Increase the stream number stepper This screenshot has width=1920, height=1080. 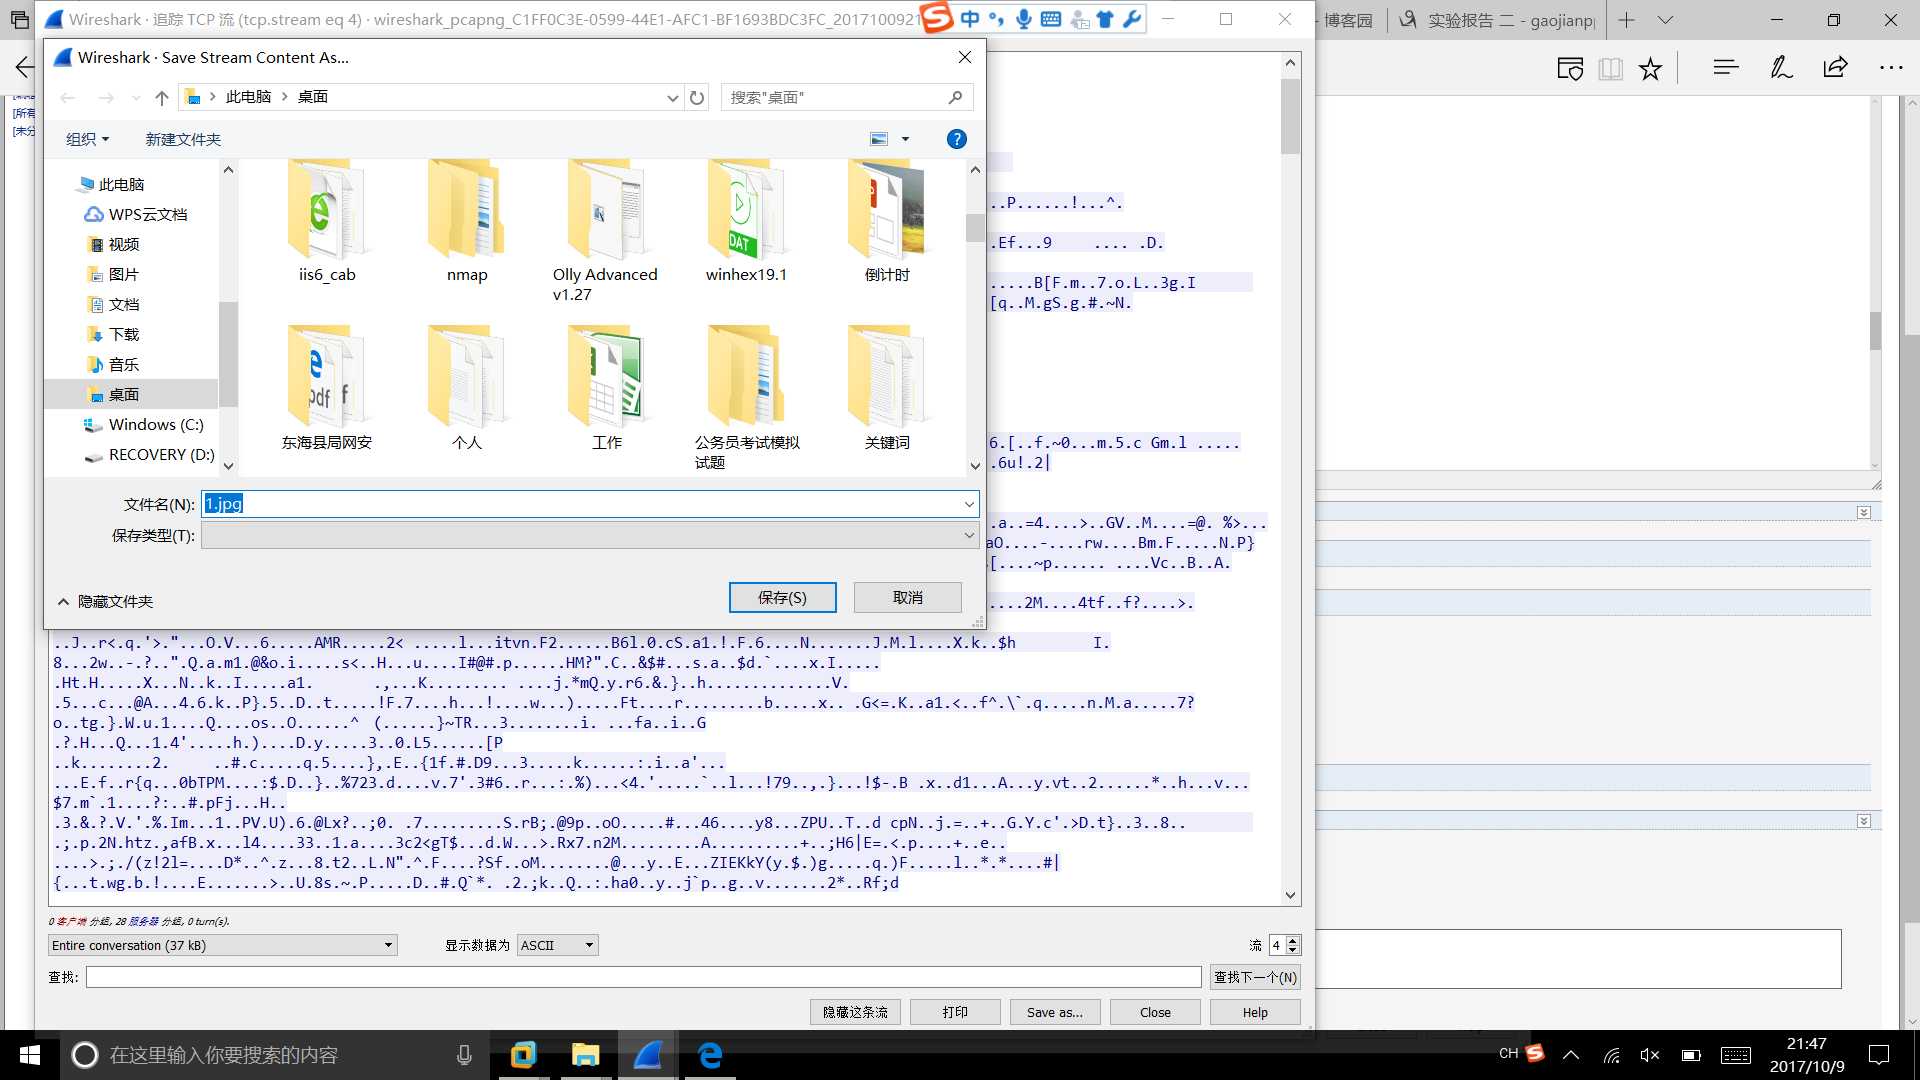(1293, 940)
